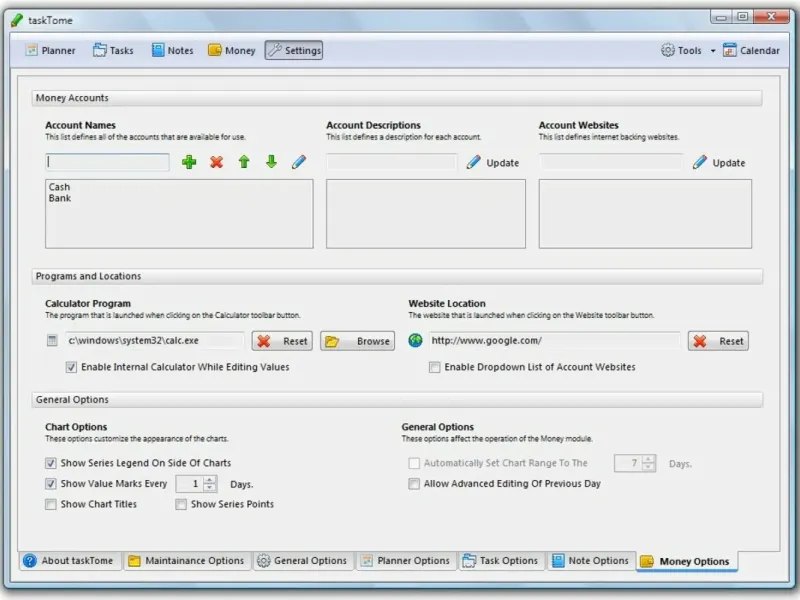Switch to the Planner Options tab
The image size is (800, 600).
(406, 561)
